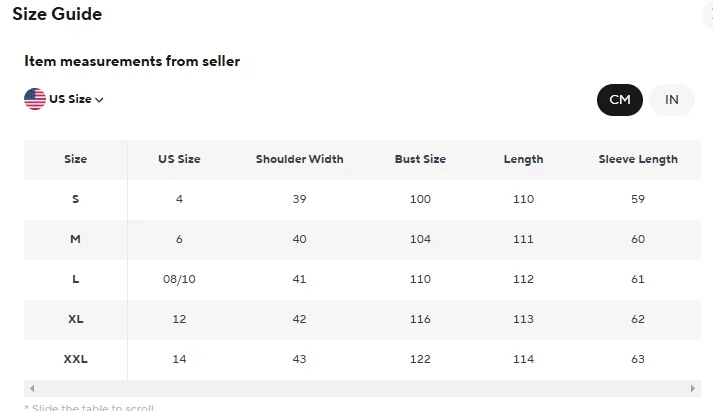Close the Size Guide dialog
This screenshot has width=713, height=411.
709,14
